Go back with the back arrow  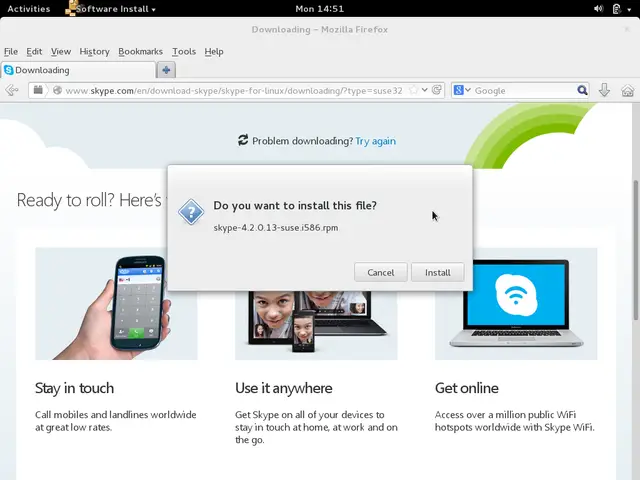(x=12, y=90)
